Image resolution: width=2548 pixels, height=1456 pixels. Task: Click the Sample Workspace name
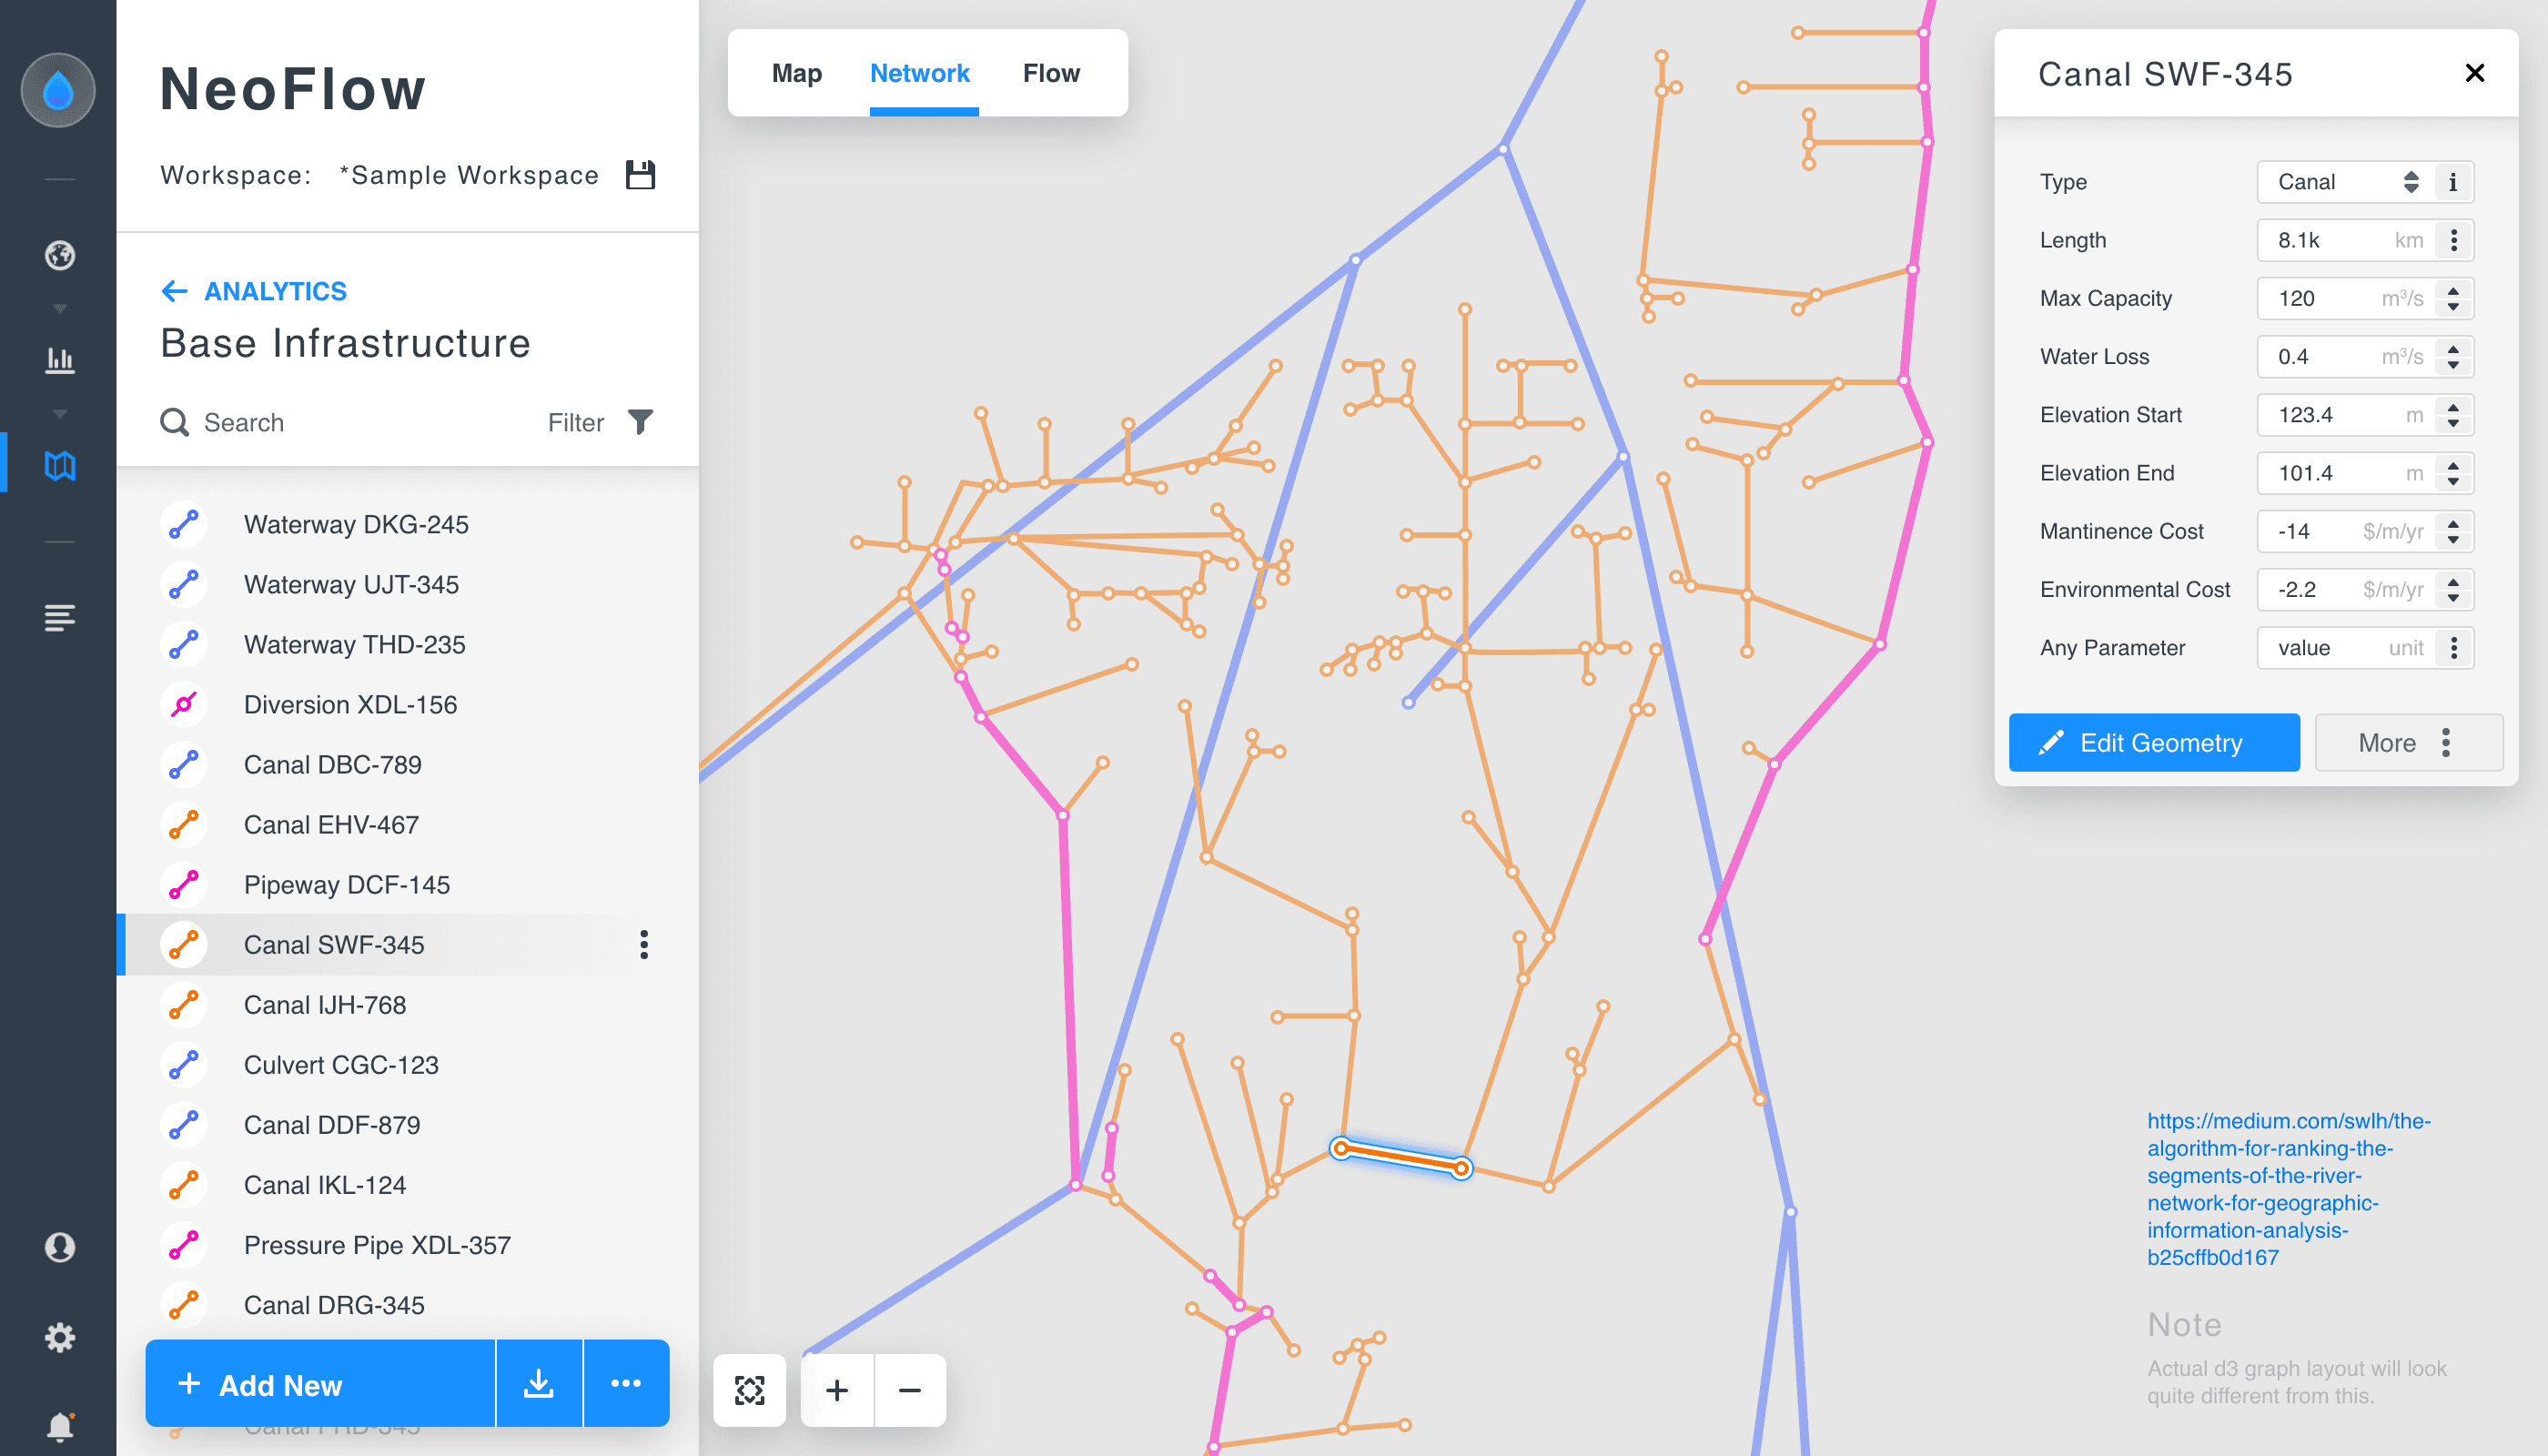point(469,175)
